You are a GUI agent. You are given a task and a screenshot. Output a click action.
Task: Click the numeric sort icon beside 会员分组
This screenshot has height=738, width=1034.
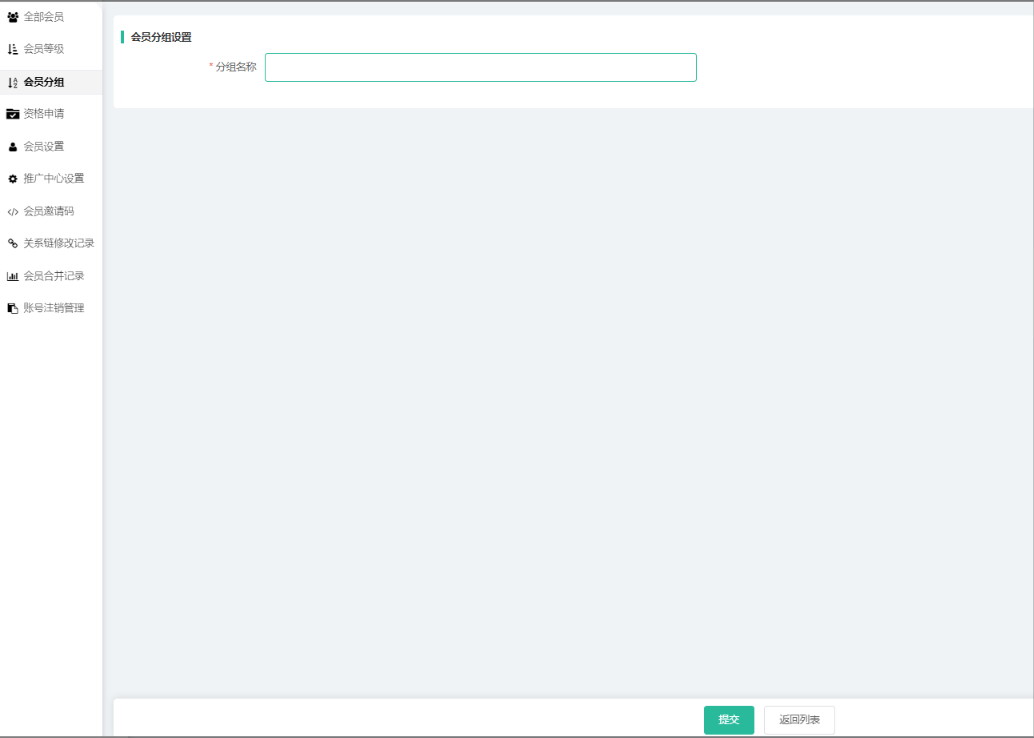(x=13, y=82)
